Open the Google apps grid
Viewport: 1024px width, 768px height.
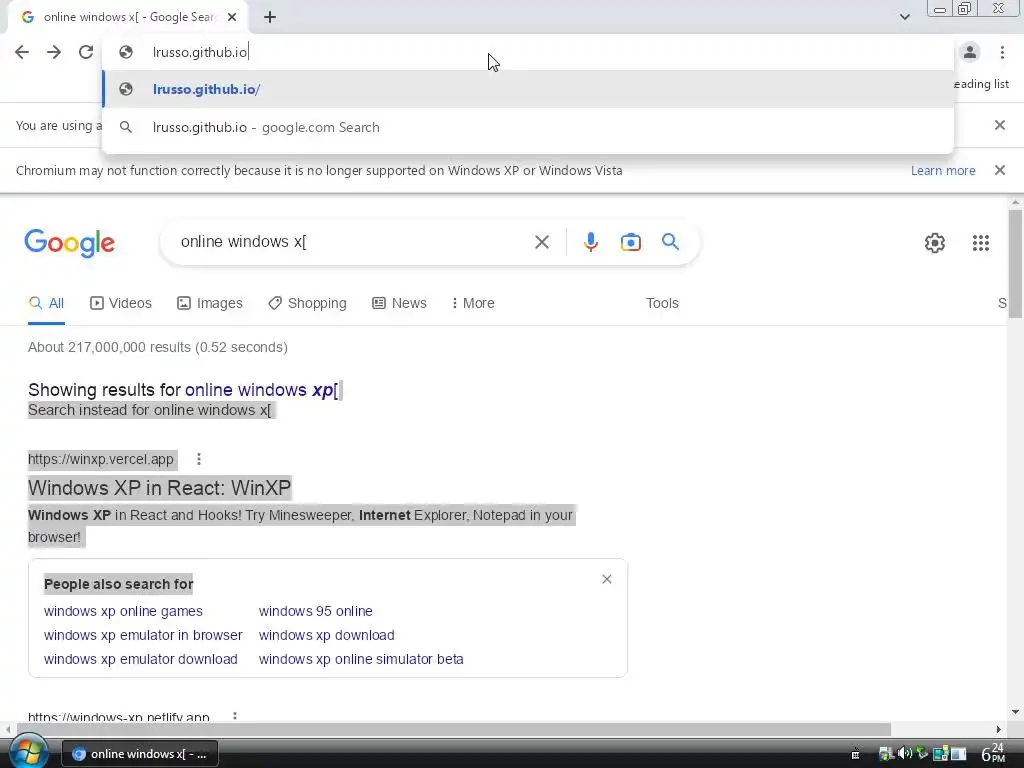(980, 243)
